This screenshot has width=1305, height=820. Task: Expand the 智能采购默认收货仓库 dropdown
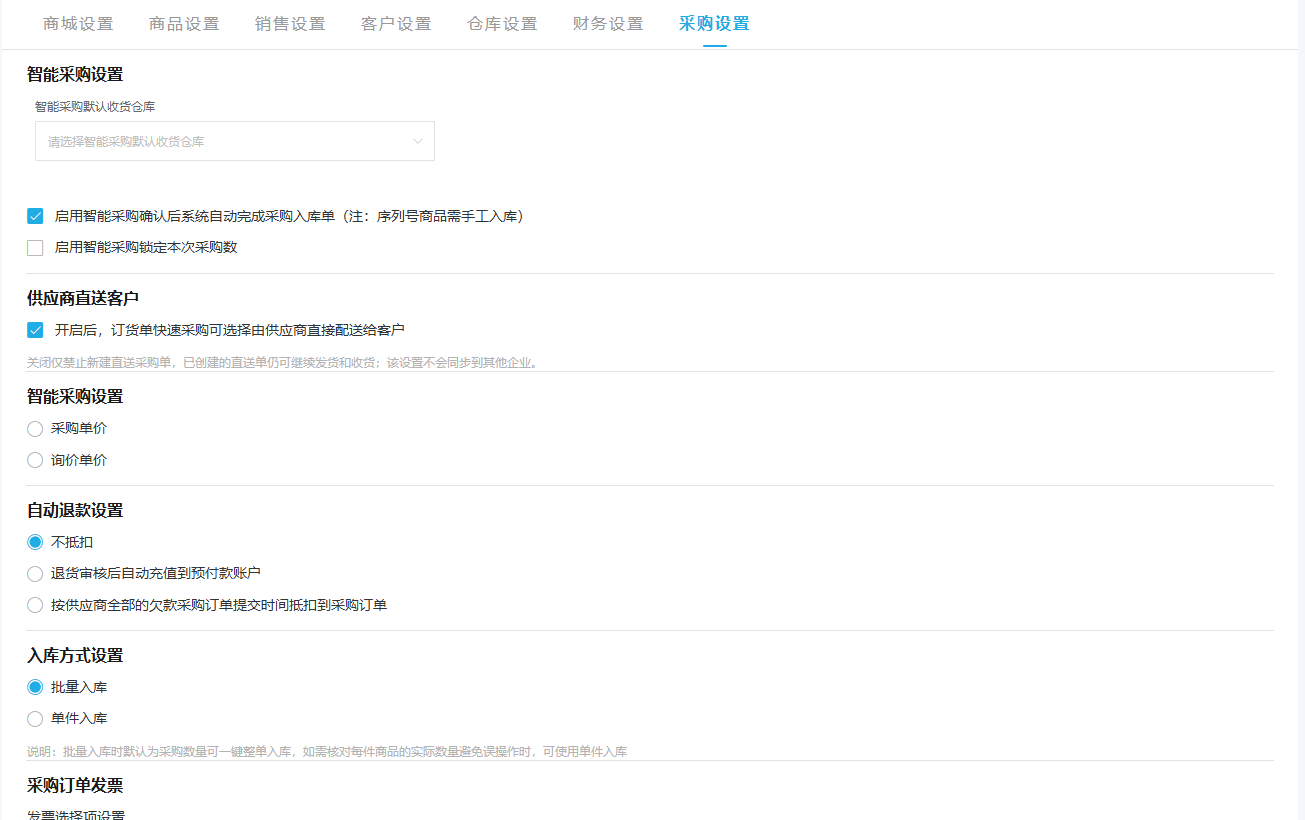[235, 141]
